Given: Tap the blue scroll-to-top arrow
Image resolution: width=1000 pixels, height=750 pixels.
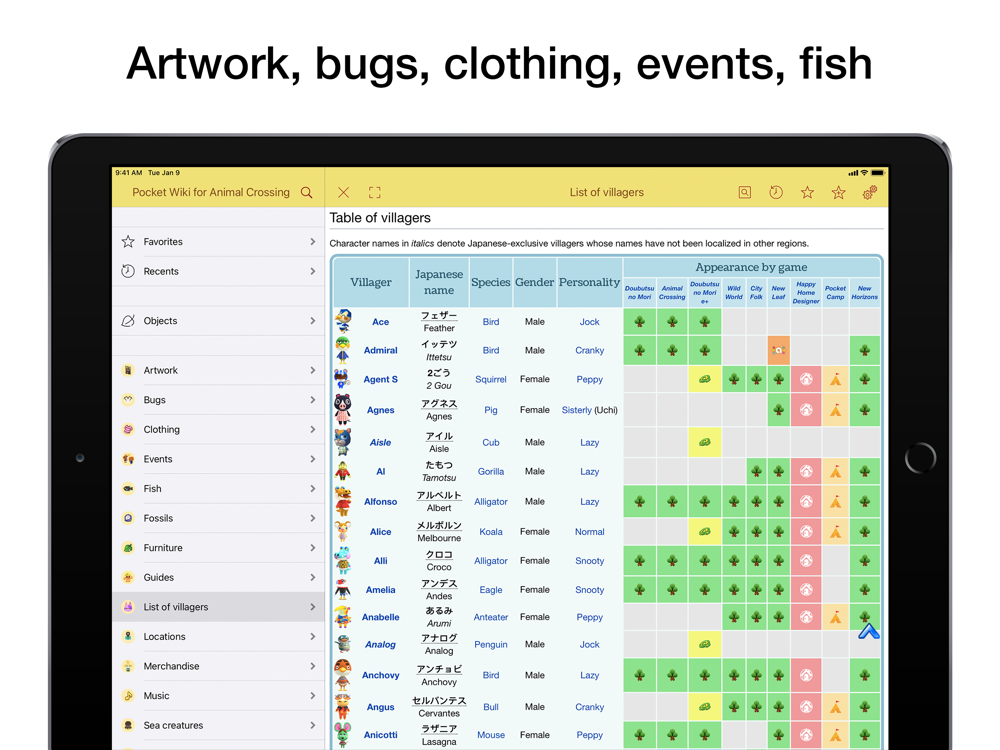Looking at the screenshot, I should (869, 631).
